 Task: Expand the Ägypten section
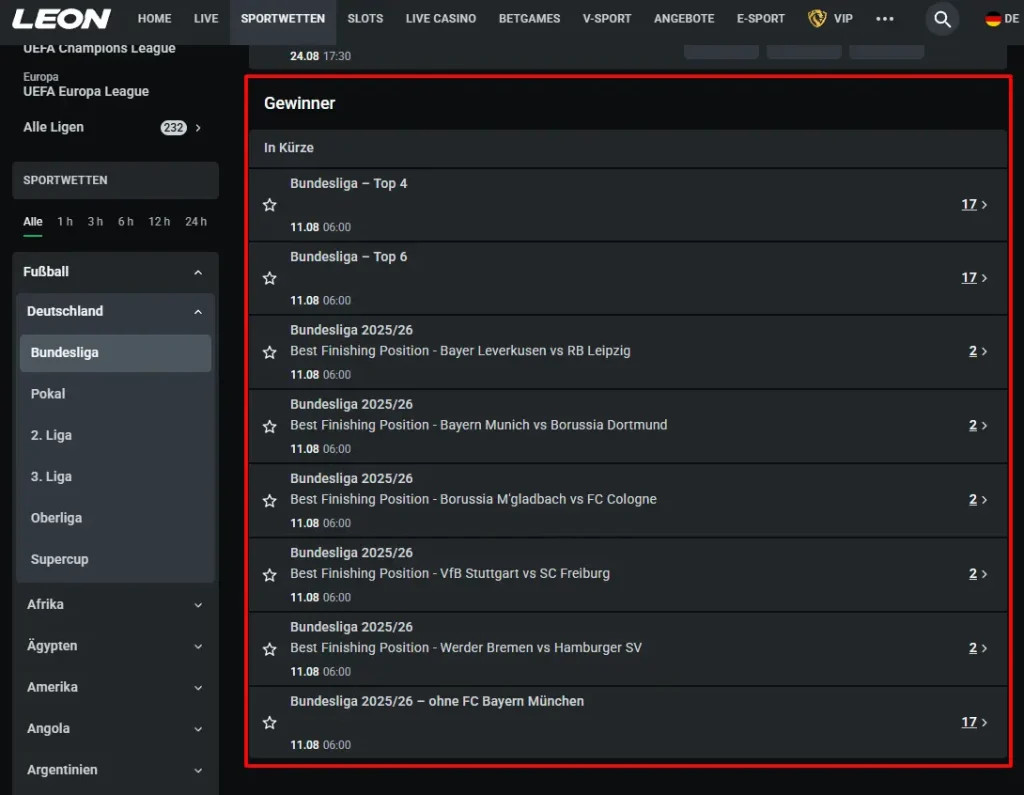(198, 646)
